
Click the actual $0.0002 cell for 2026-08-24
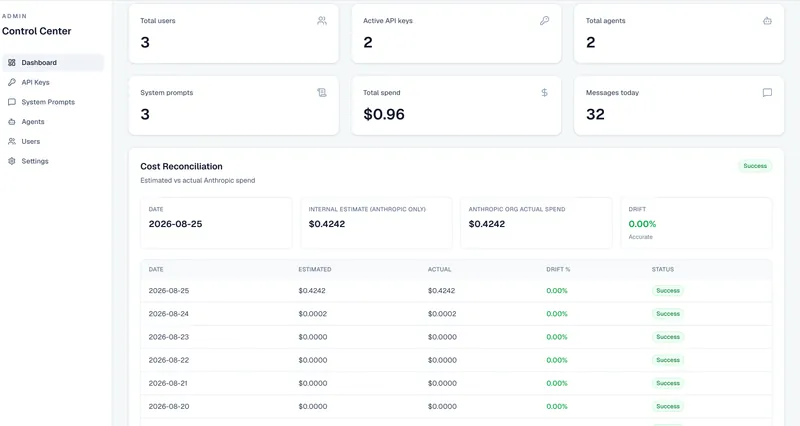point(442,314)
